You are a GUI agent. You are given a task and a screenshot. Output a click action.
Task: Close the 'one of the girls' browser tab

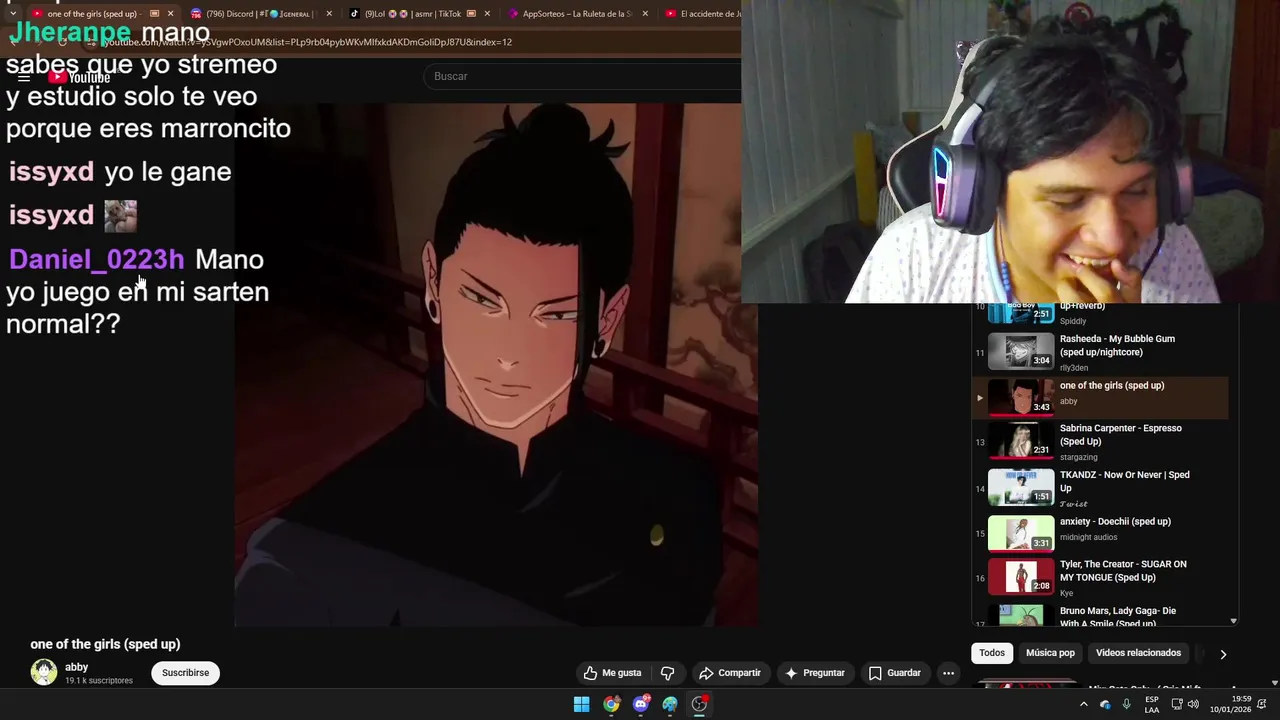[x=170, y=14]
